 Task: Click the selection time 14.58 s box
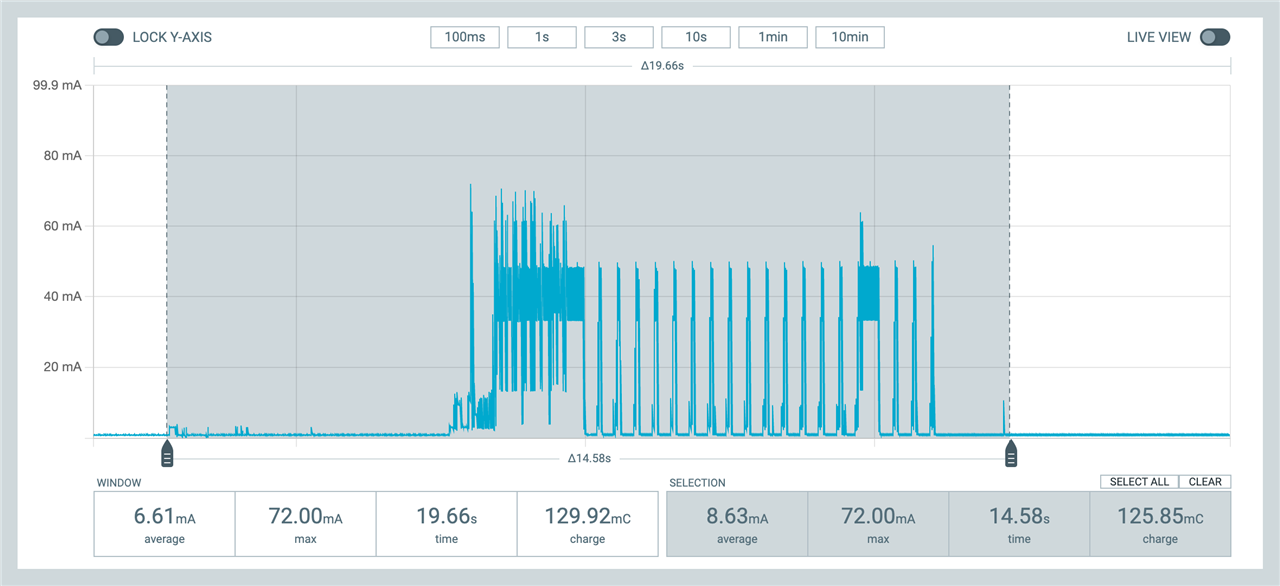tap(1019, 524)
